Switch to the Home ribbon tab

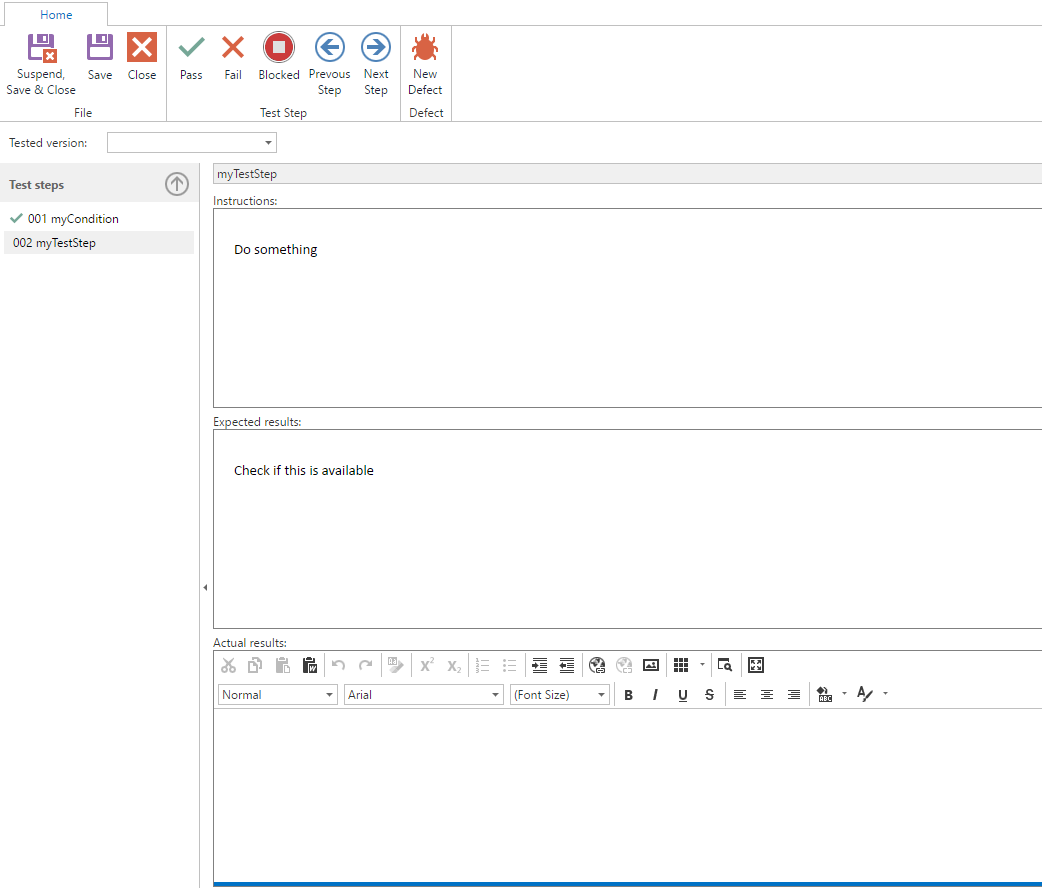tap(56, 15)
